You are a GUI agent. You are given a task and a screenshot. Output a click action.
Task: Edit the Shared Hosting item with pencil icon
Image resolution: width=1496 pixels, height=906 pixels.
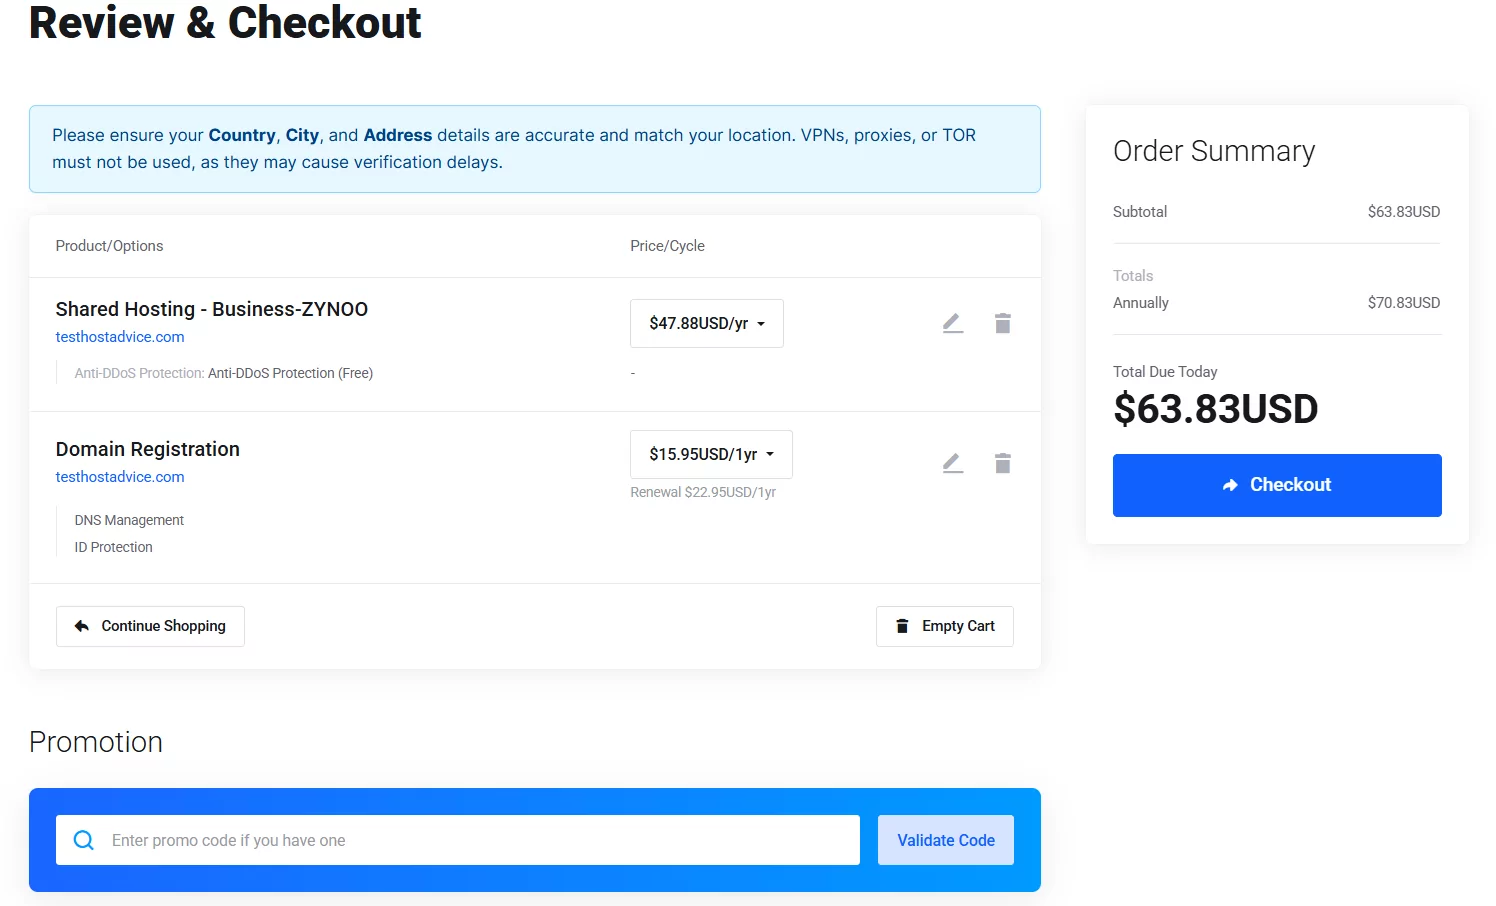coord(953,323)
